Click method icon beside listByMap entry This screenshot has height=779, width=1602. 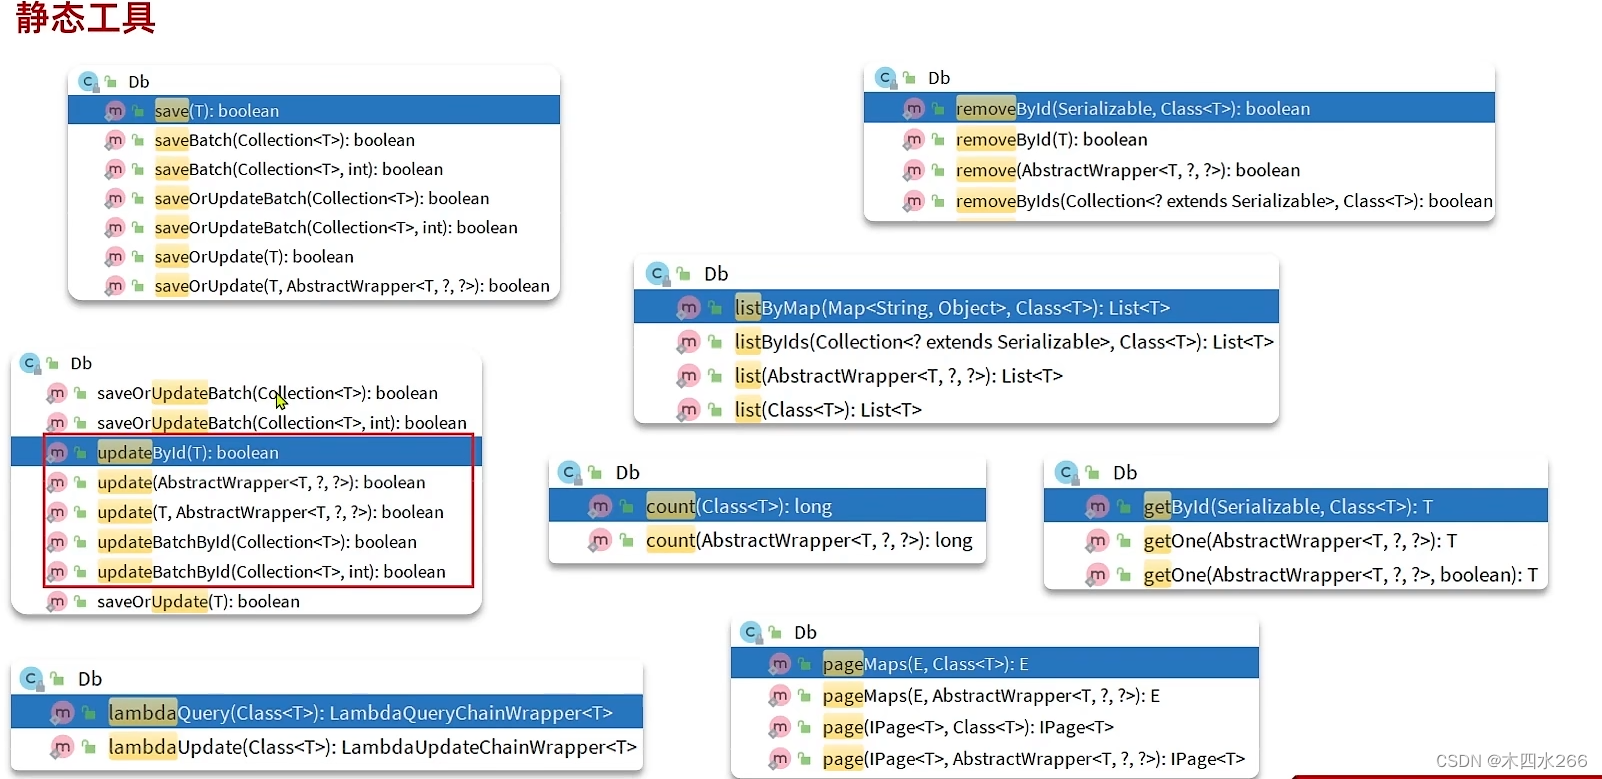click(688, 307)
